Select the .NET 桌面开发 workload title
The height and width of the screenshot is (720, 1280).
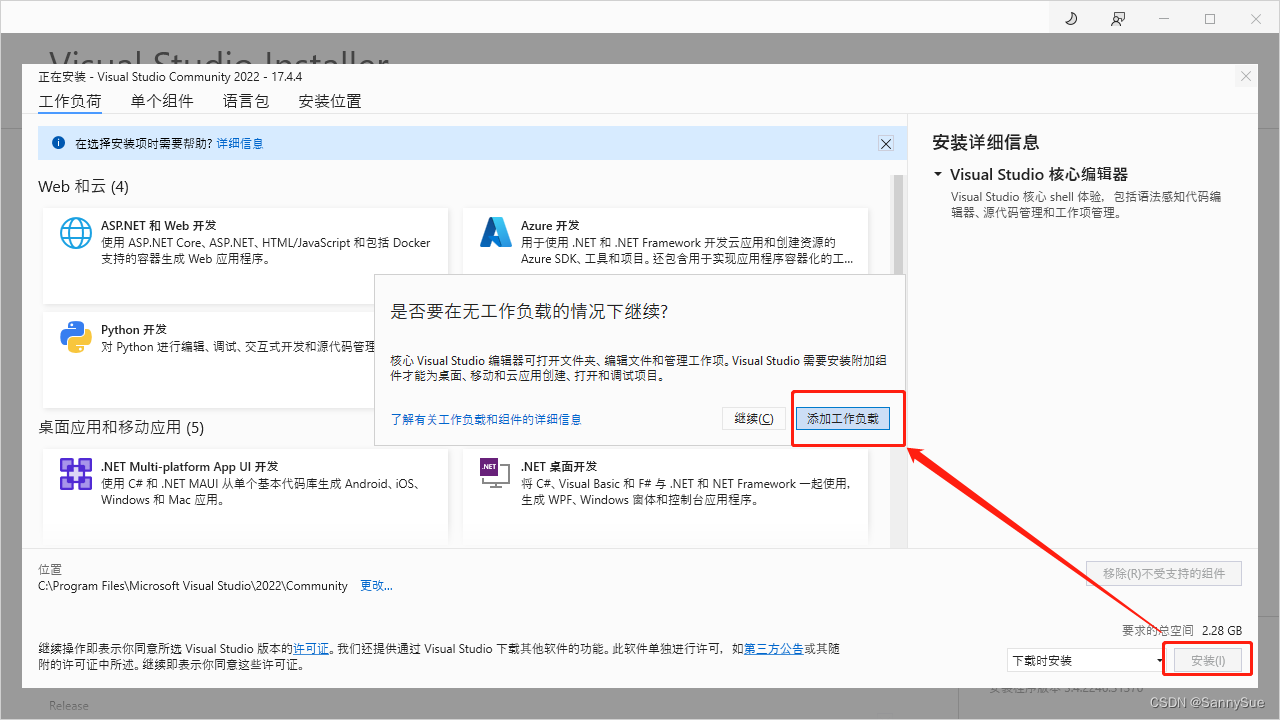(559, 466)
